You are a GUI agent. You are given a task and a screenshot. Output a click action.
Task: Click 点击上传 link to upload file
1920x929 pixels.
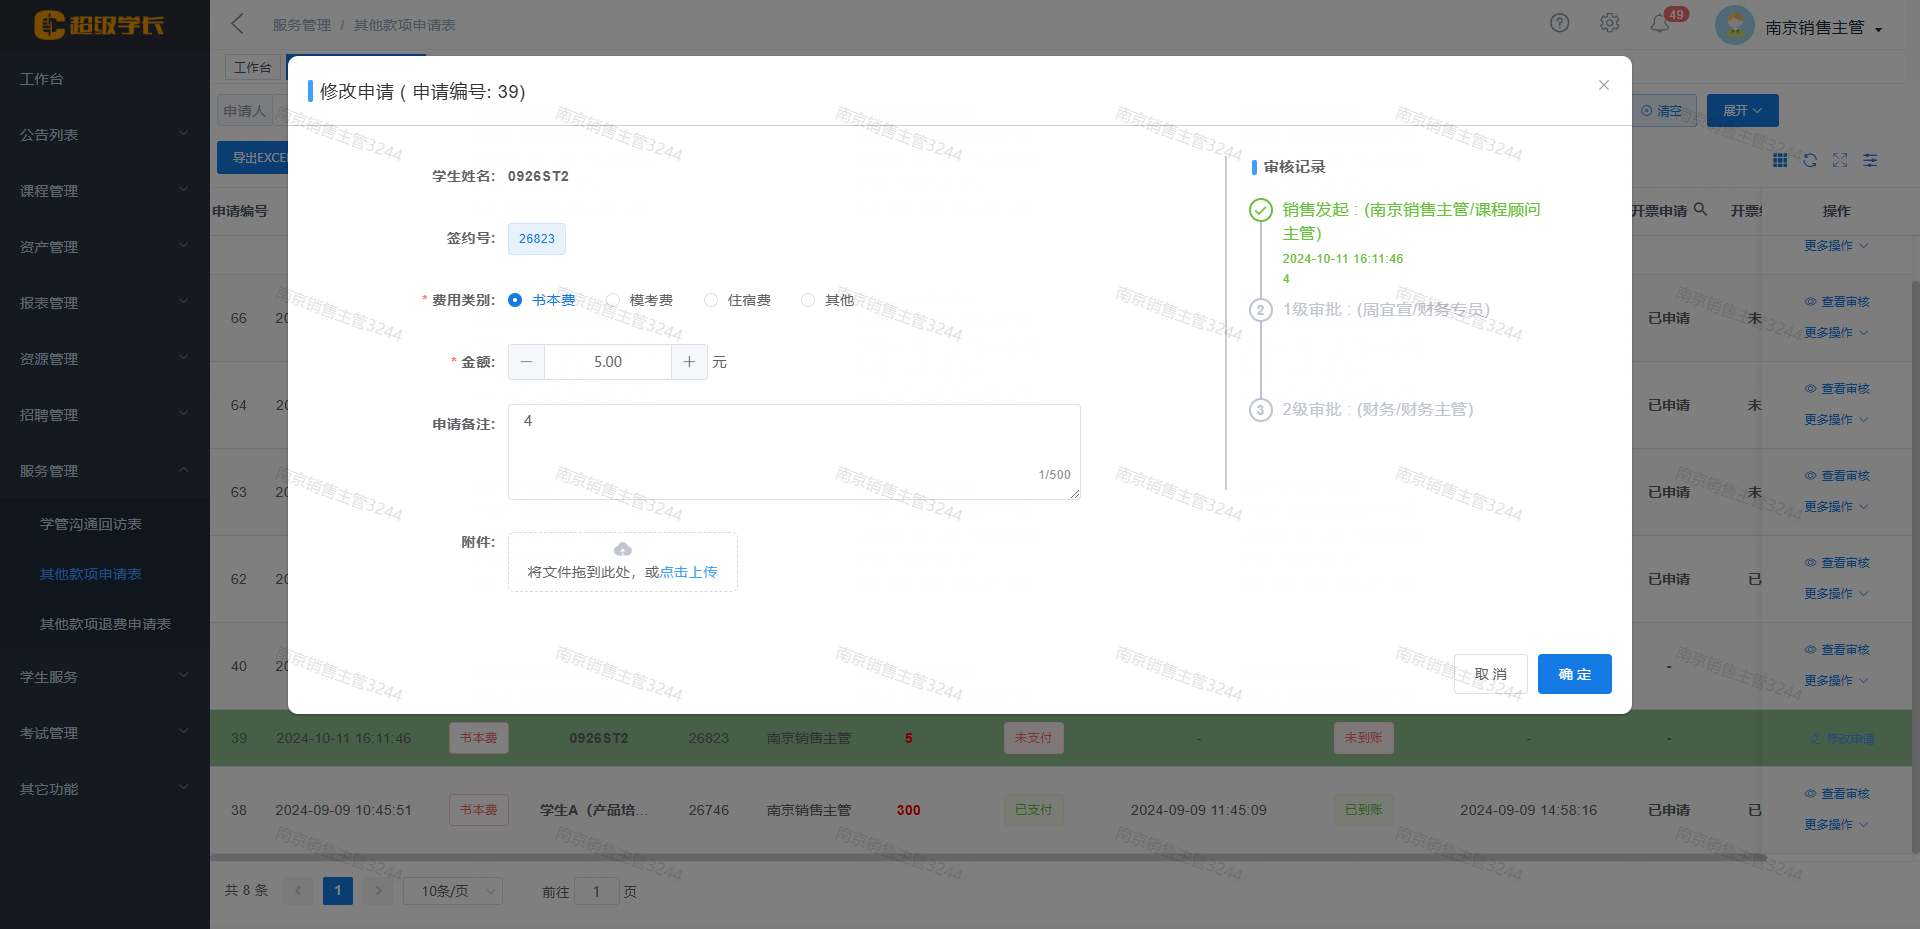[688, 572]
